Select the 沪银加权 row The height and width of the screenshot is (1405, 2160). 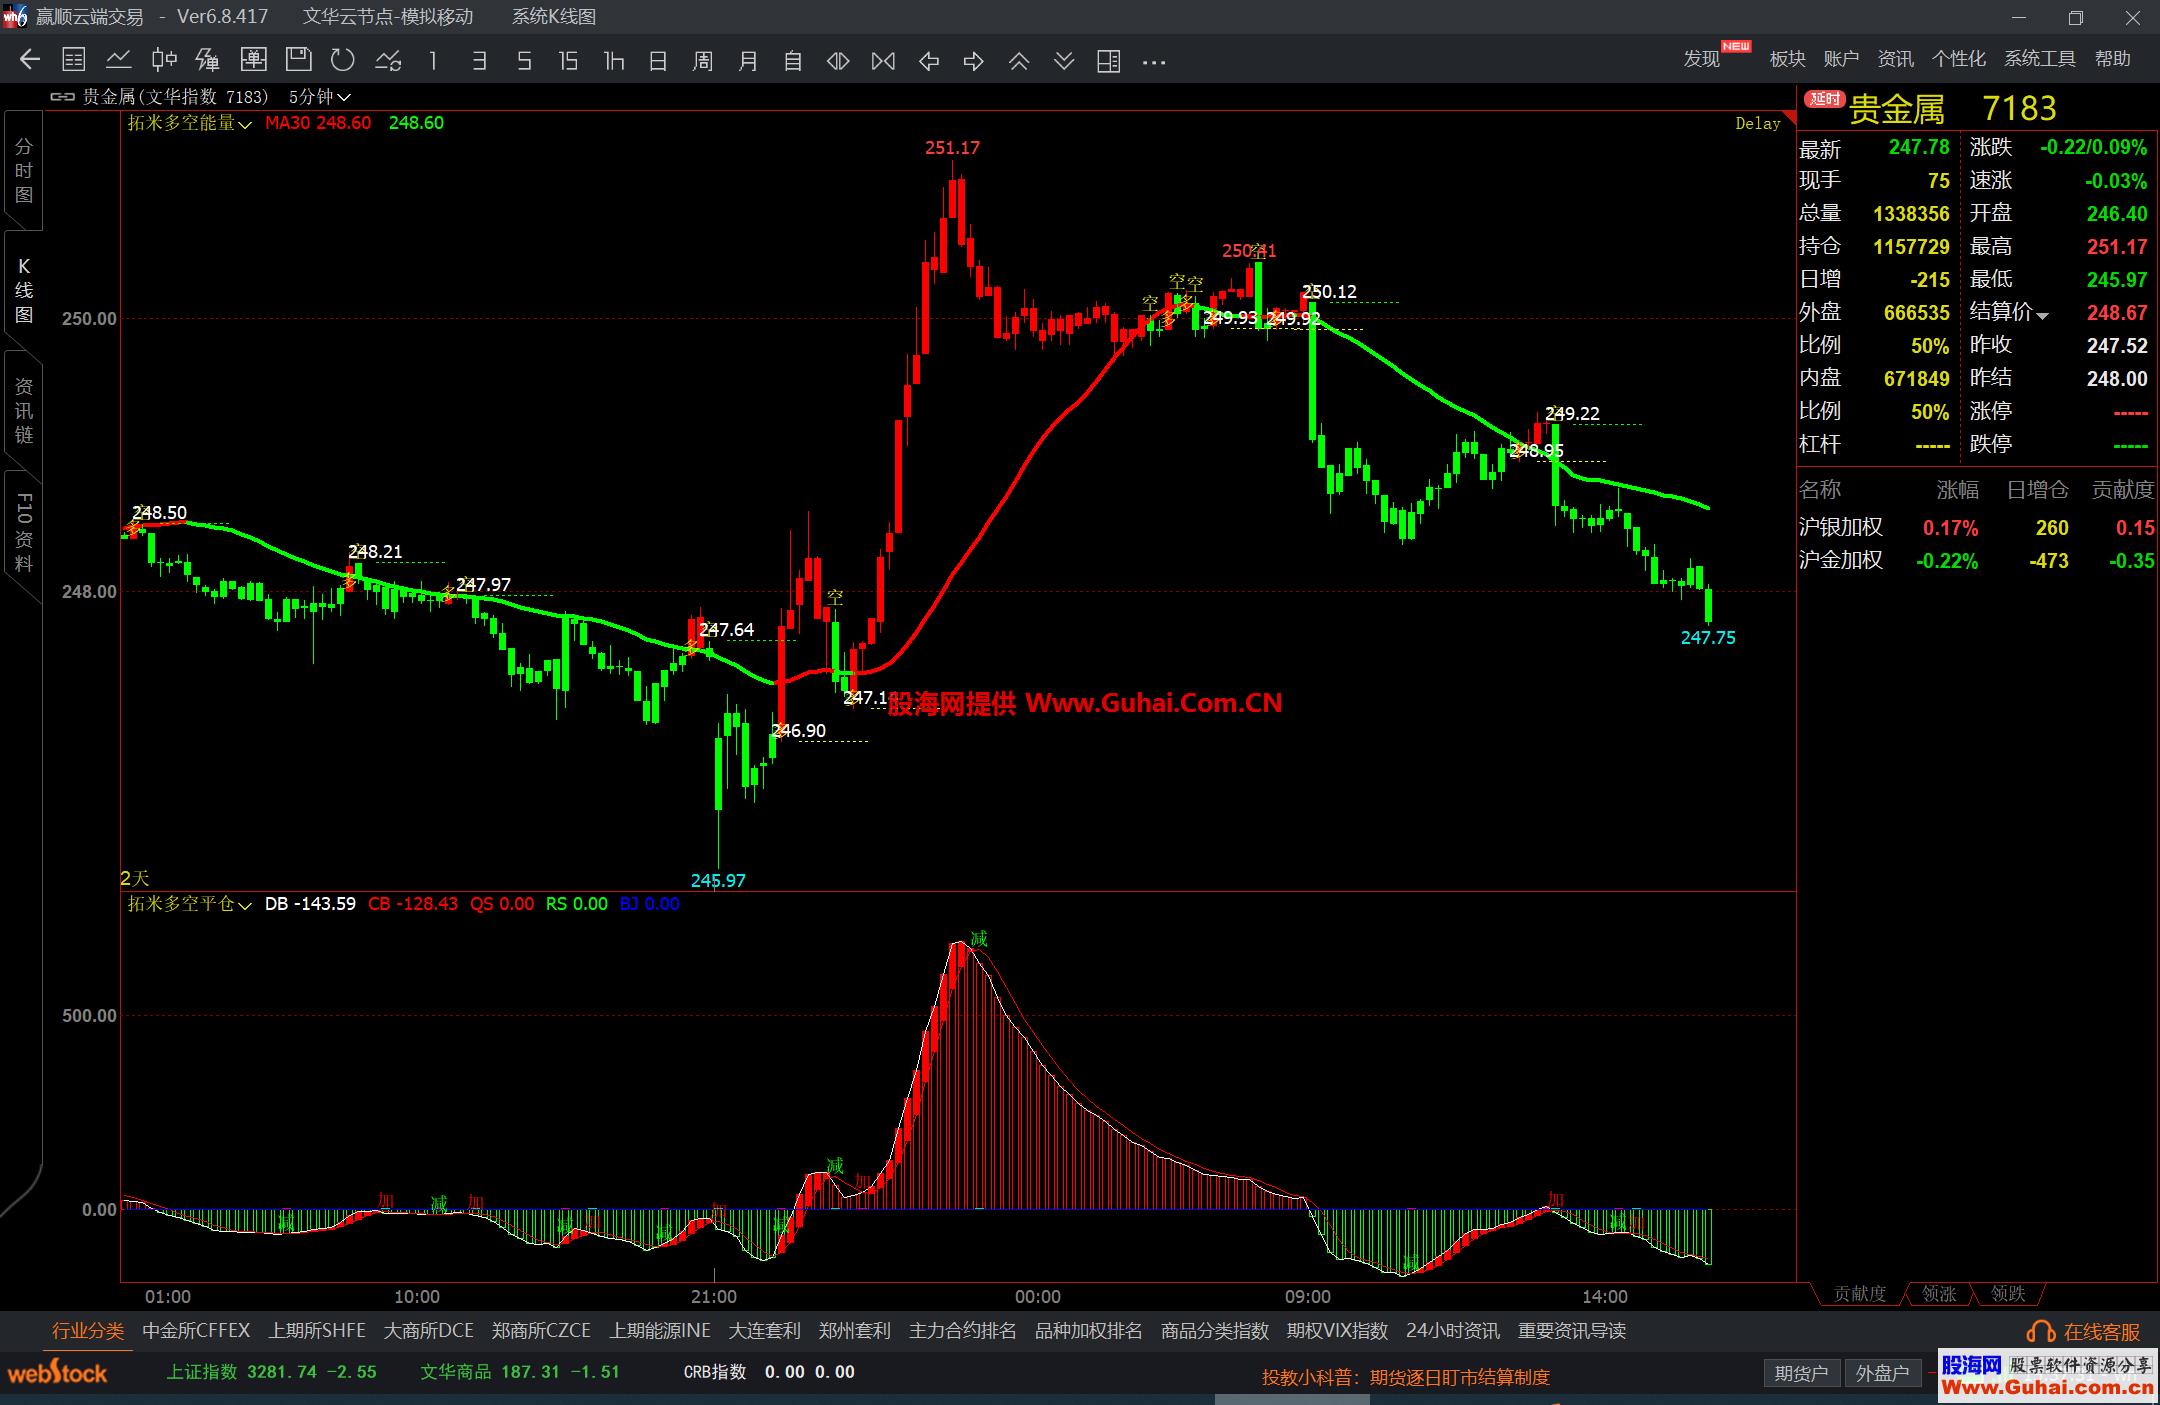(x=1840, y=527)
